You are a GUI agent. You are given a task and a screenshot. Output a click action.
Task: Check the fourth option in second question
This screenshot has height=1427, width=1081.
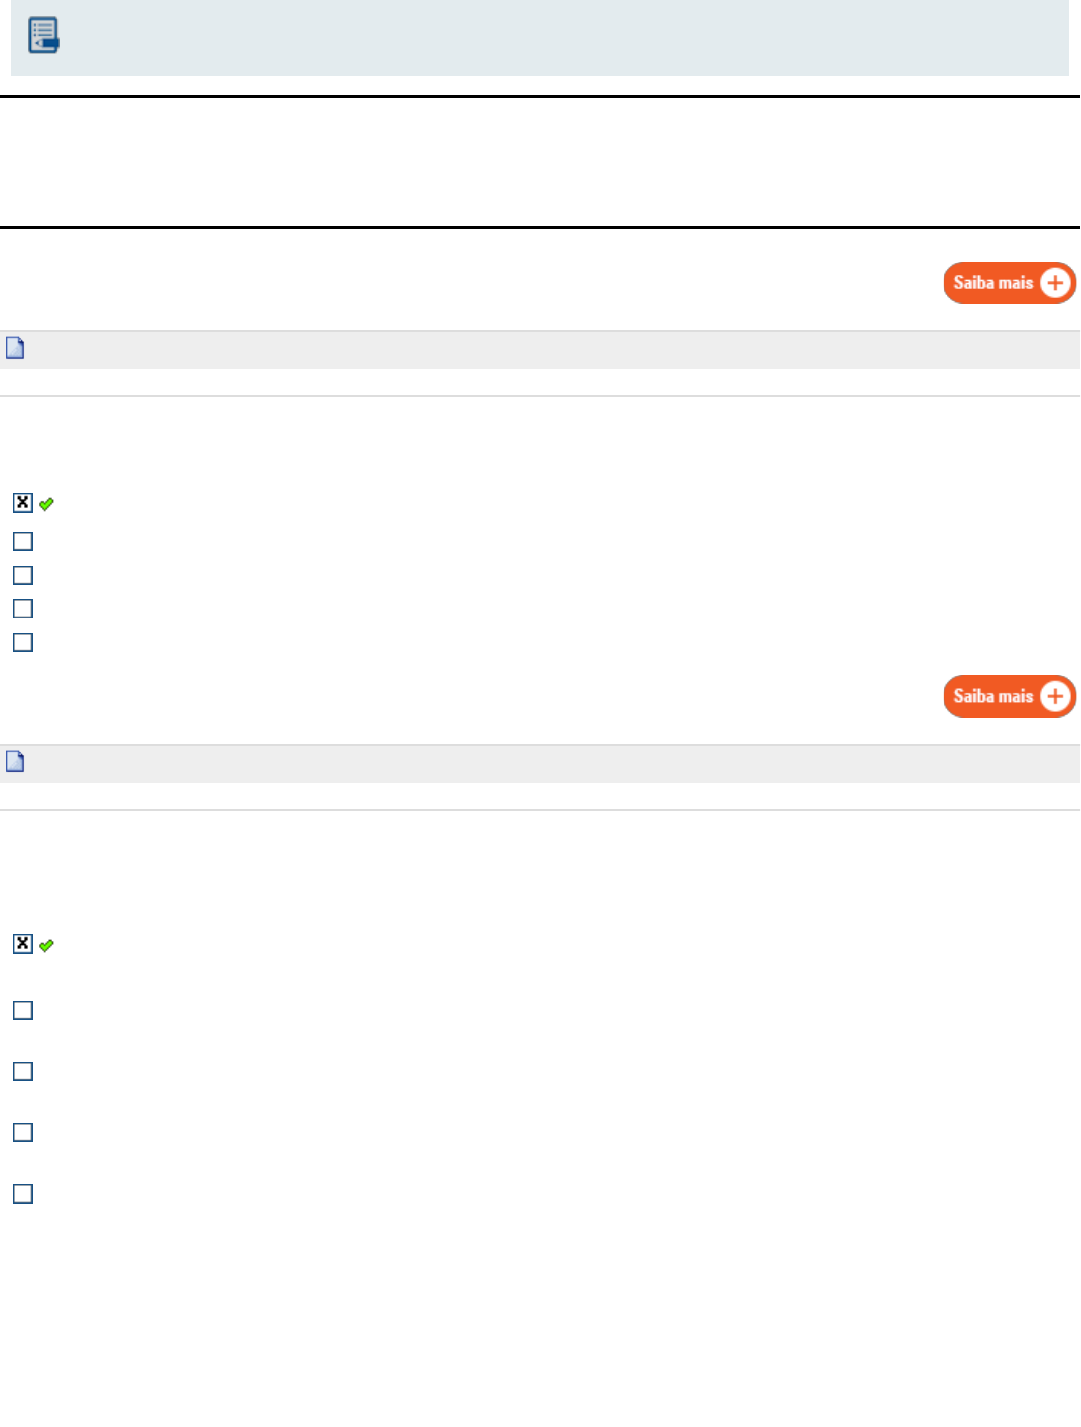pyautogui.click(x=23, y=1133)
